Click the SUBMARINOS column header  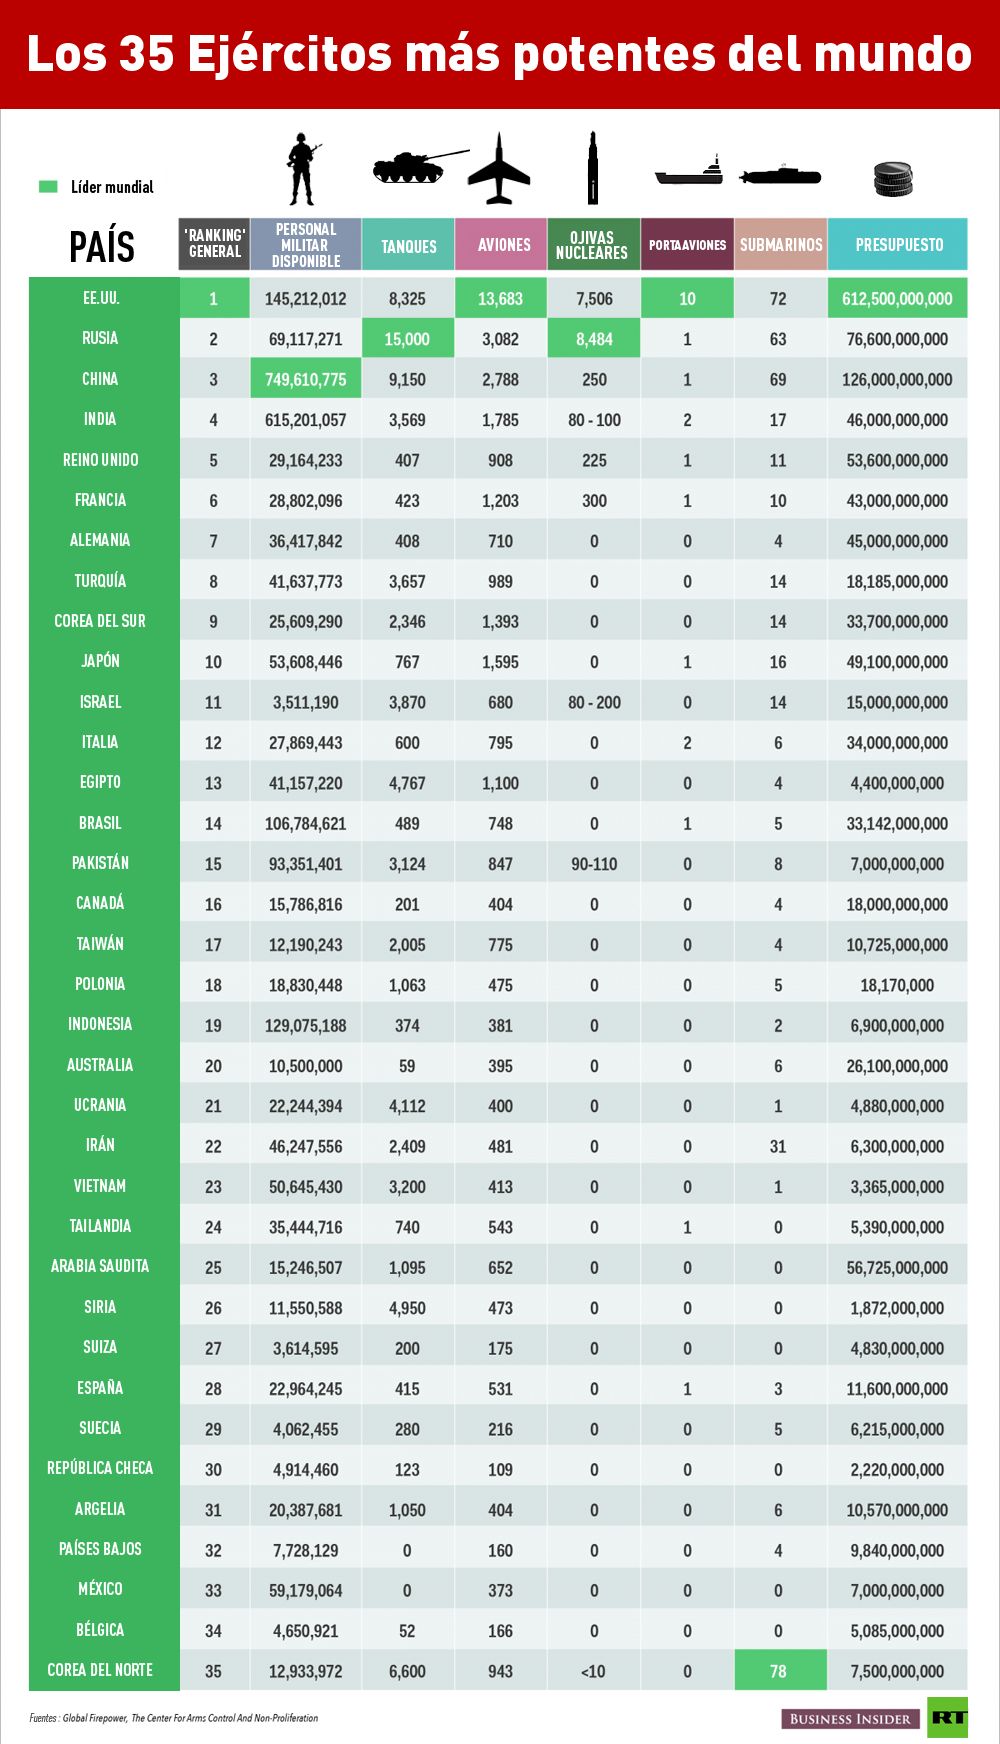pos(781,245)
